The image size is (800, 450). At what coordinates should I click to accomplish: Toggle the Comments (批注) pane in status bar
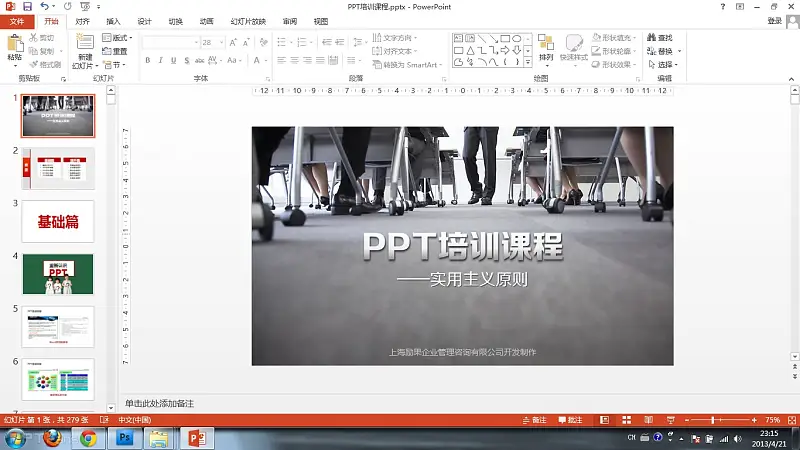coord(569,420)
